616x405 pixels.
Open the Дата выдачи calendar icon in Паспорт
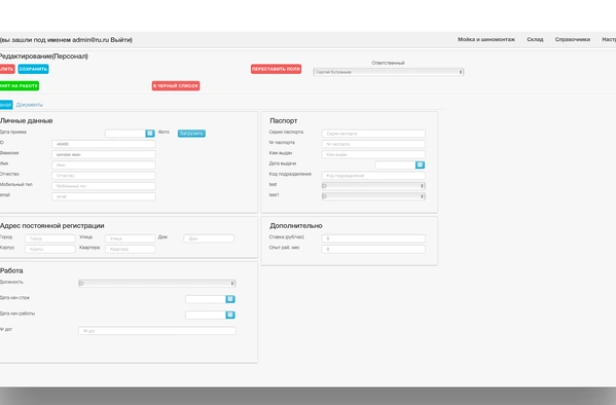click(420, 165)
